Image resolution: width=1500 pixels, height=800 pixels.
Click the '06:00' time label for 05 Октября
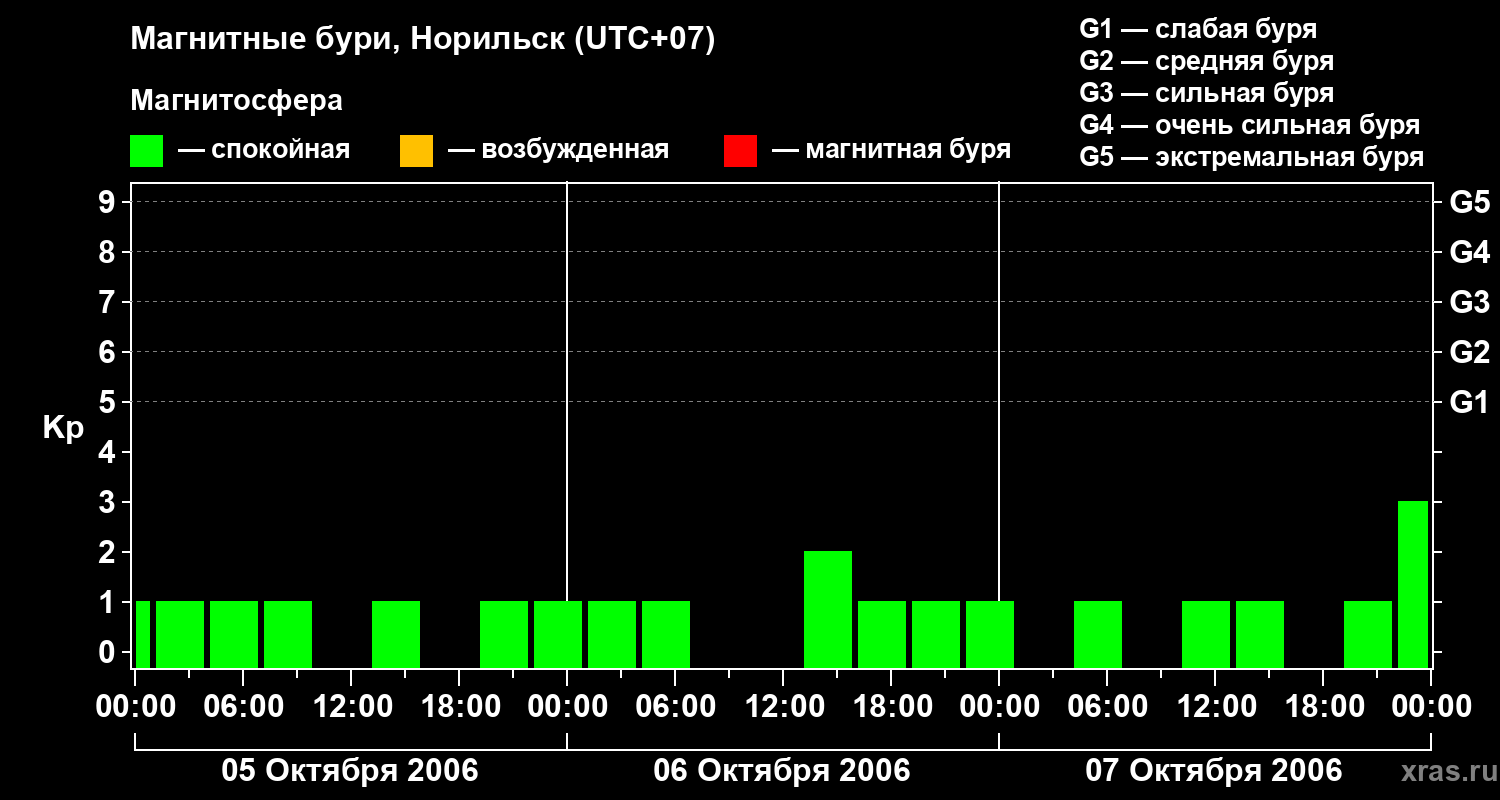(243, 707)
